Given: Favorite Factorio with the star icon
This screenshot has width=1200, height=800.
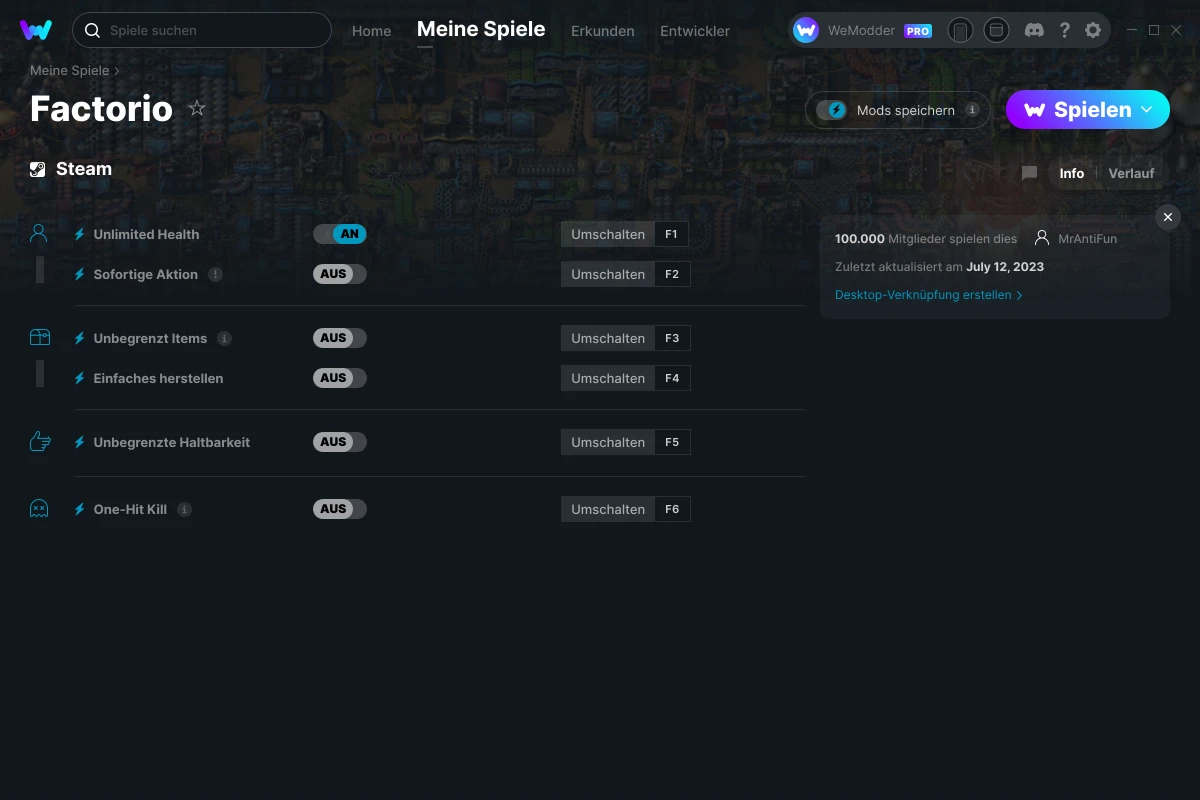Looking at the screenshot, I should click(x=197, y=108).
